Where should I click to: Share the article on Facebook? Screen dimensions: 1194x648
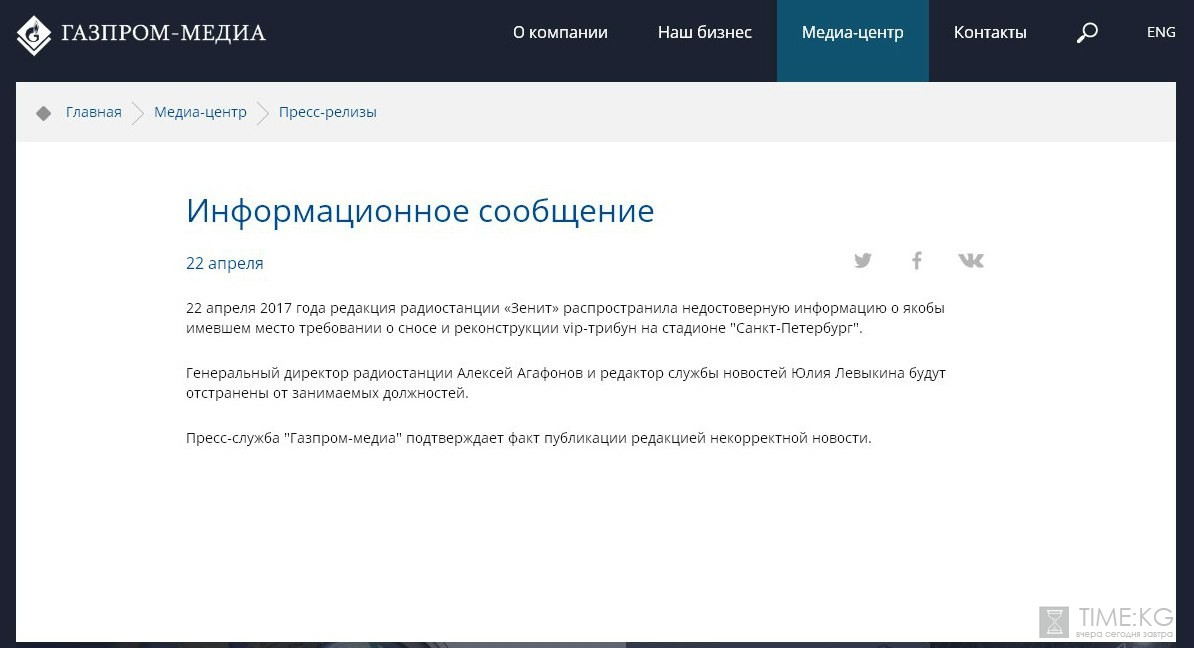[917, 260]
